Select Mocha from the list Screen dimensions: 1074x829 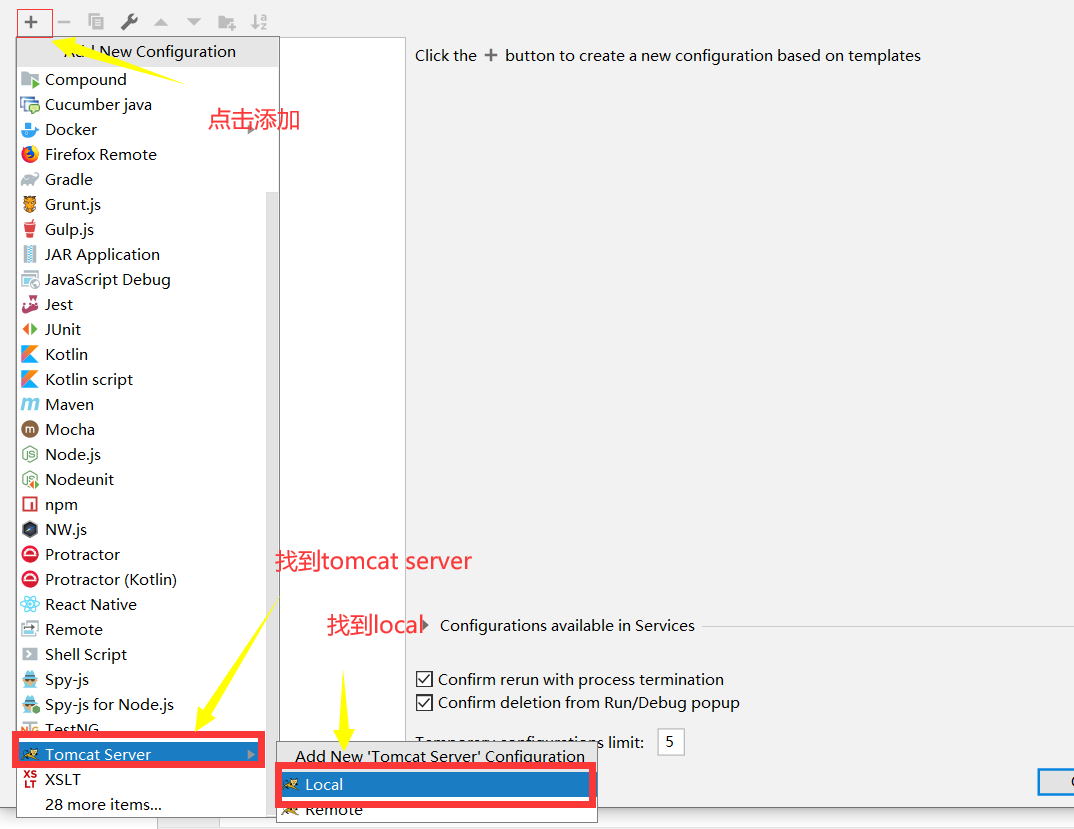point(142,430)
